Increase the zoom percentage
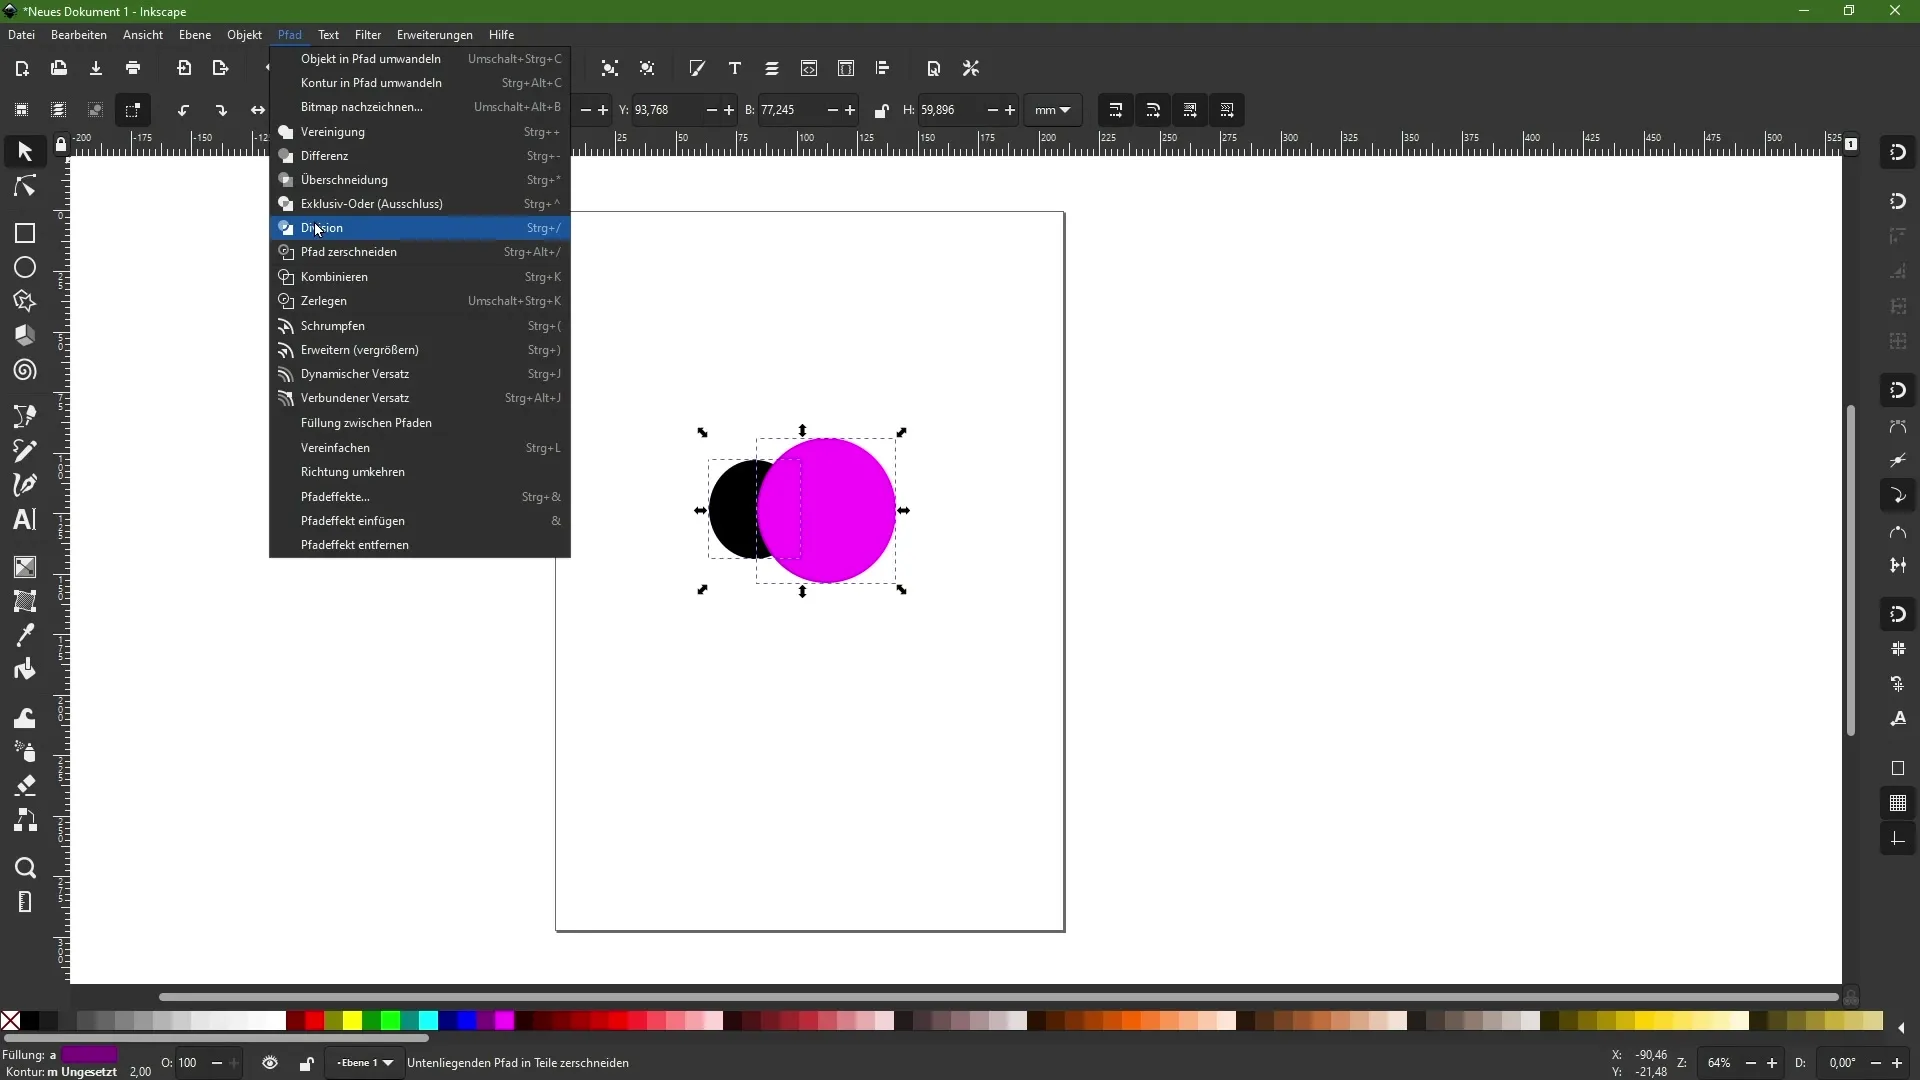This screenshot has height=1080, width=1920. pyautogui.click(x=1773, y=1064)
